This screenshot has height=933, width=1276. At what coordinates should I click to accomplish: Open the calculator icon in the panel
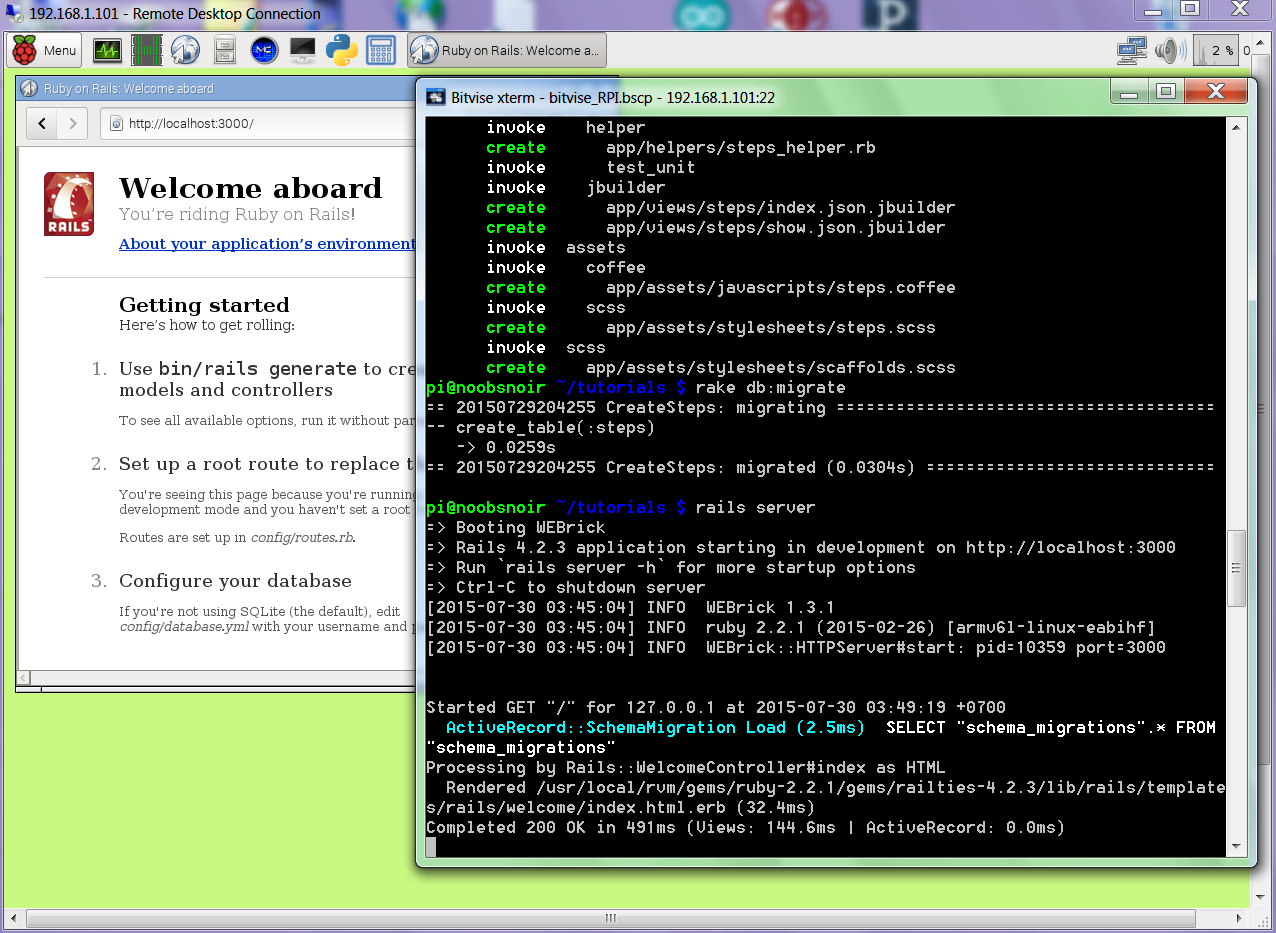pos(380,50)
